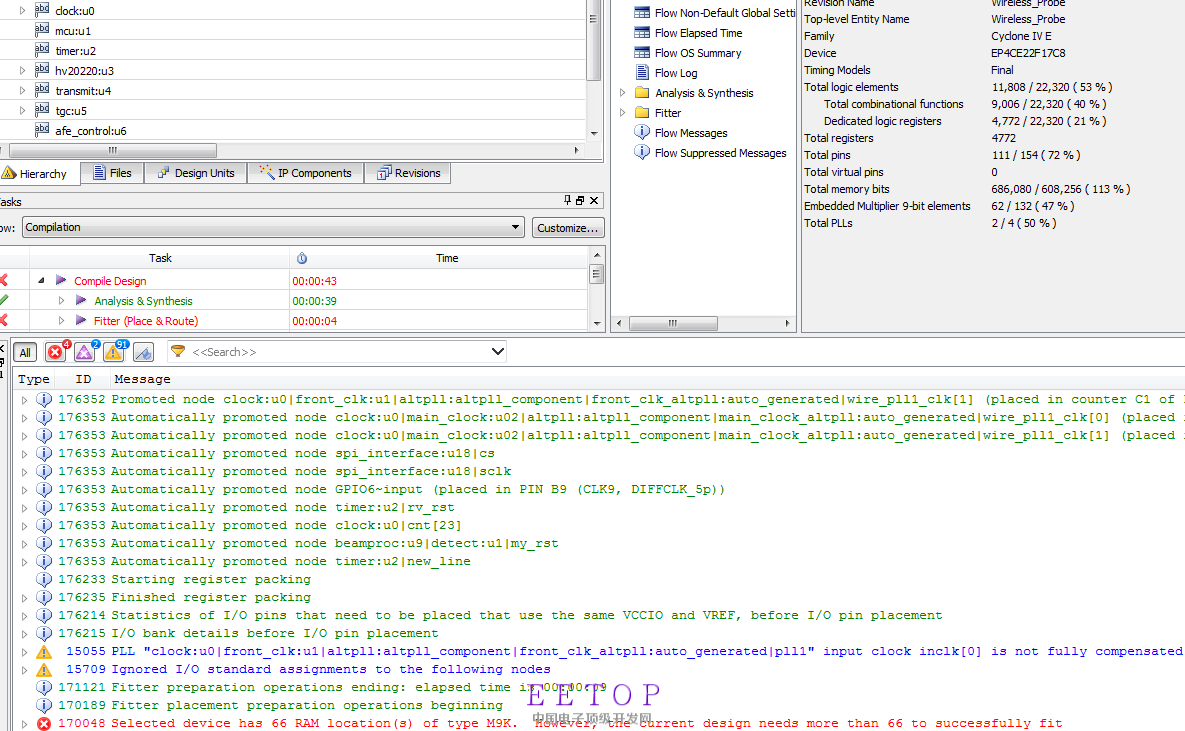Toggle the critical warnings message filter
Image resolution: width=1185 pixels, height=731 pixels.
[85, 352]
